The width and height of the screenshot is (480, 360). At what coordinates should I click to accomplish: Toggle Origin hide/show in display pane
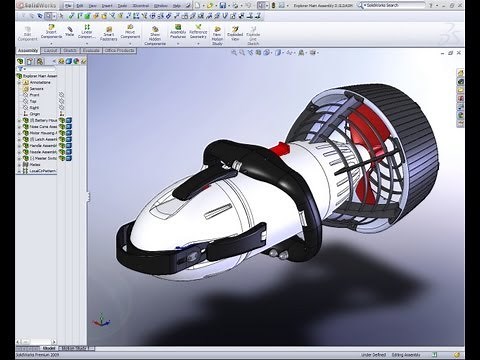click(61, 114)
